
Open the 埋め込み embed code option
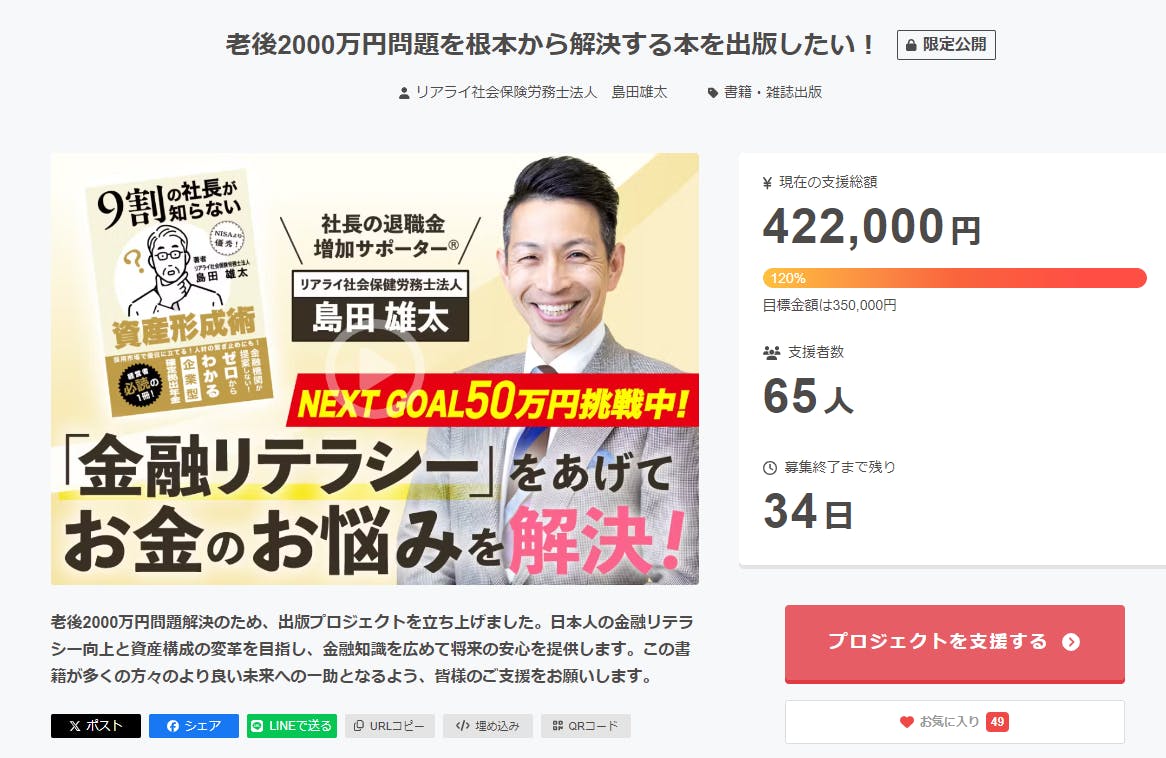pos(488,726)
